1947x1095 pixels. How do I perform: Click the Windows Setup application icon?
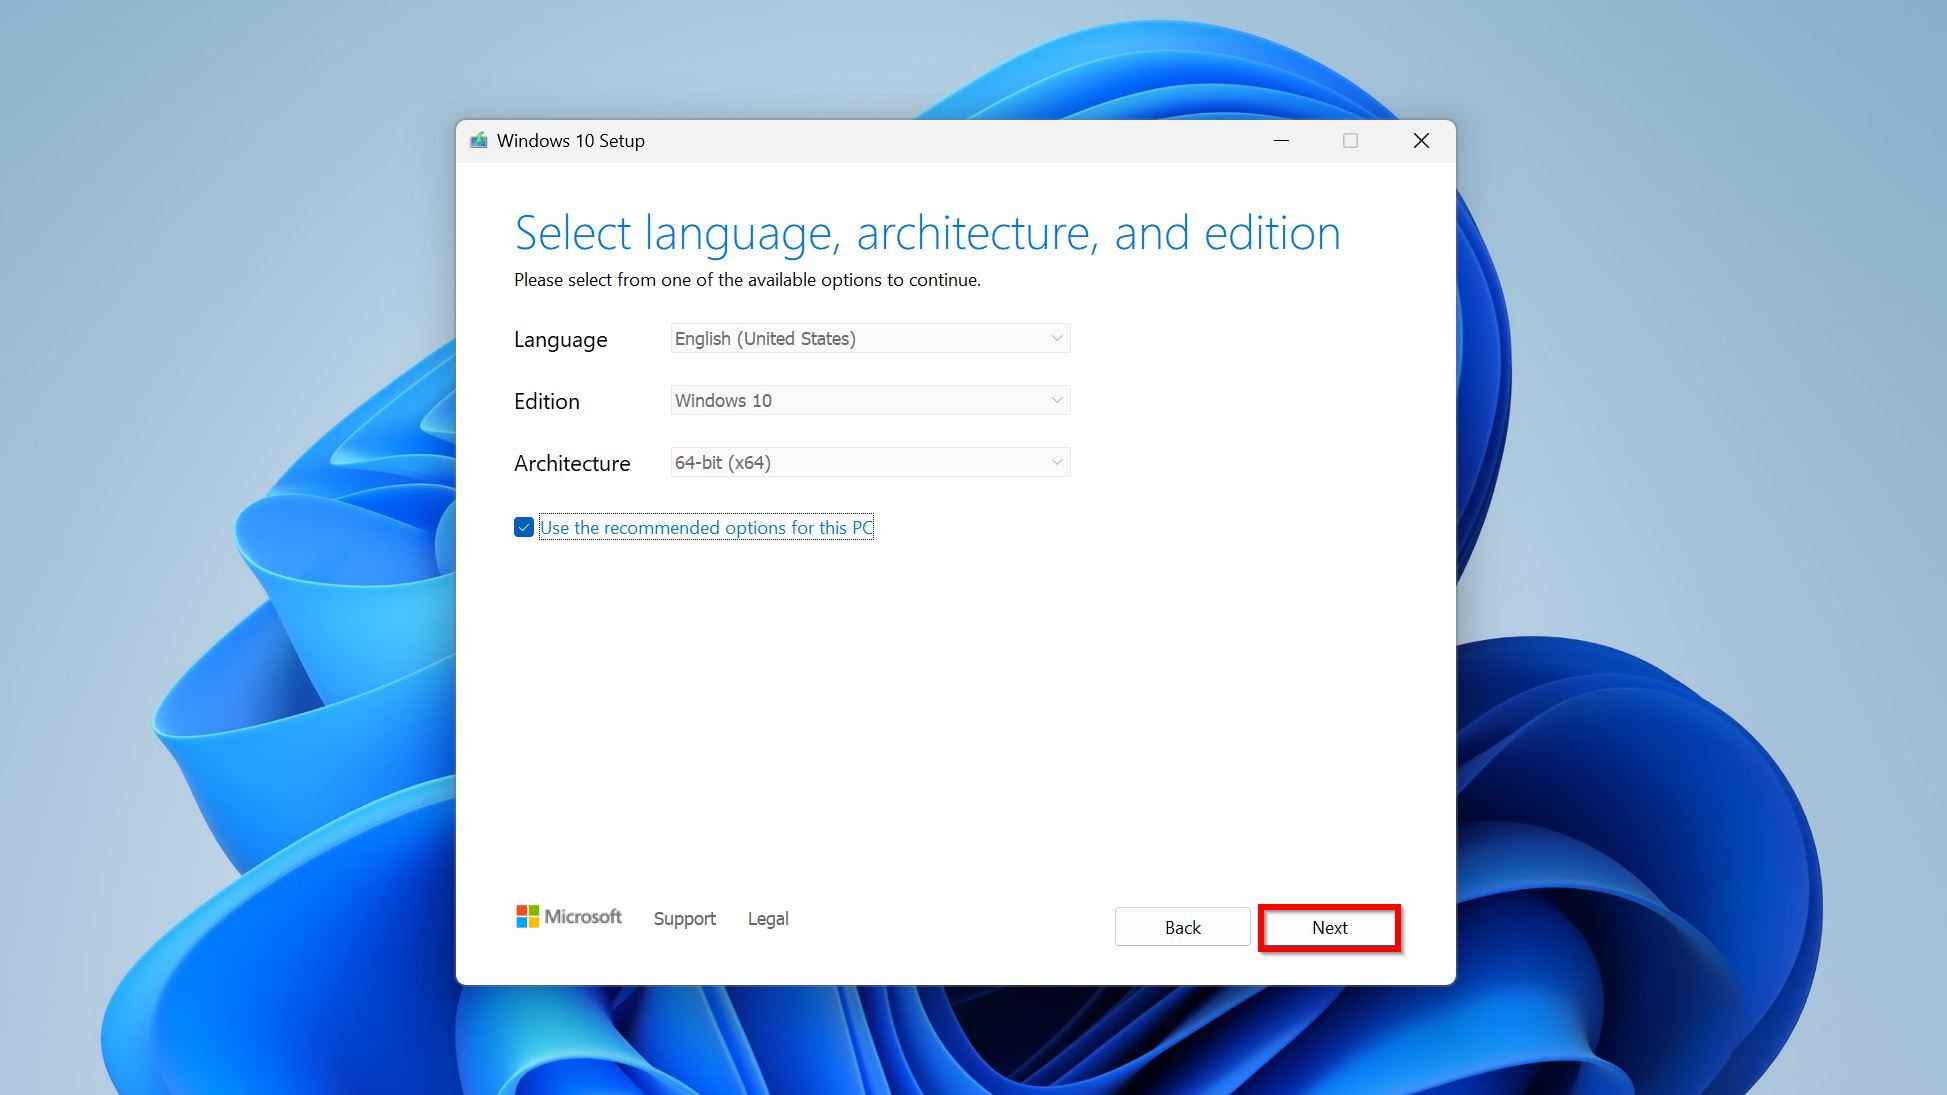tap(477, 140)
